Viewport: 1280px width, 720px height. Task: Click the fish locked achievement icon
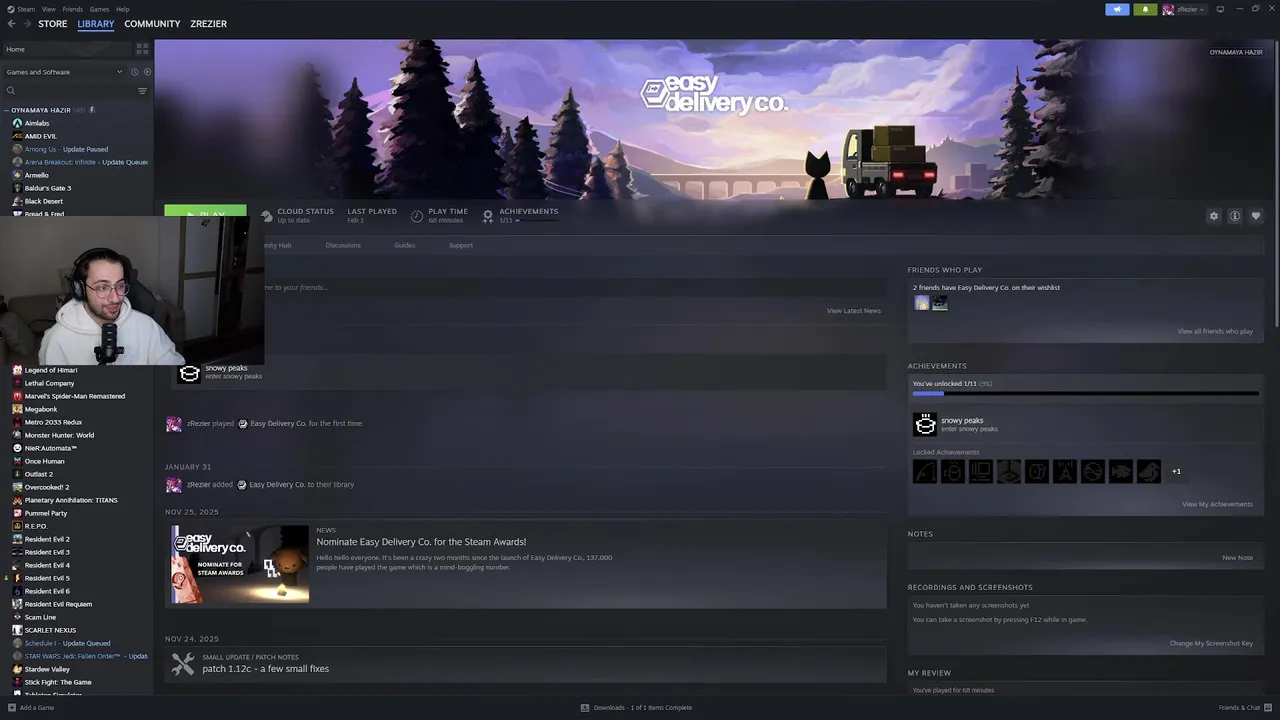click(1121, 471)
